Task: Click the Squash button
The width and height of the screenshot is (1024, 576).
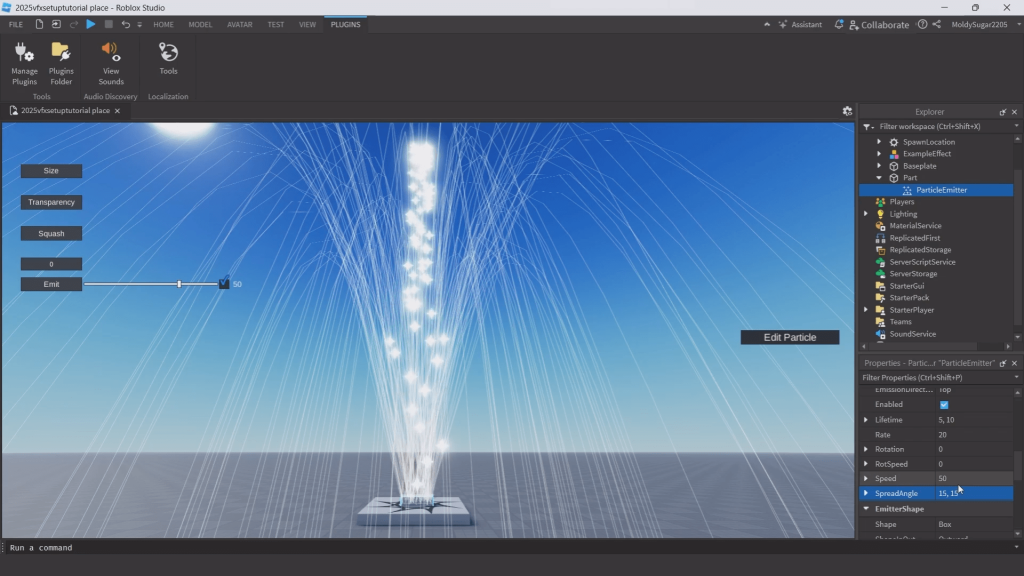Action: [51, 234]
